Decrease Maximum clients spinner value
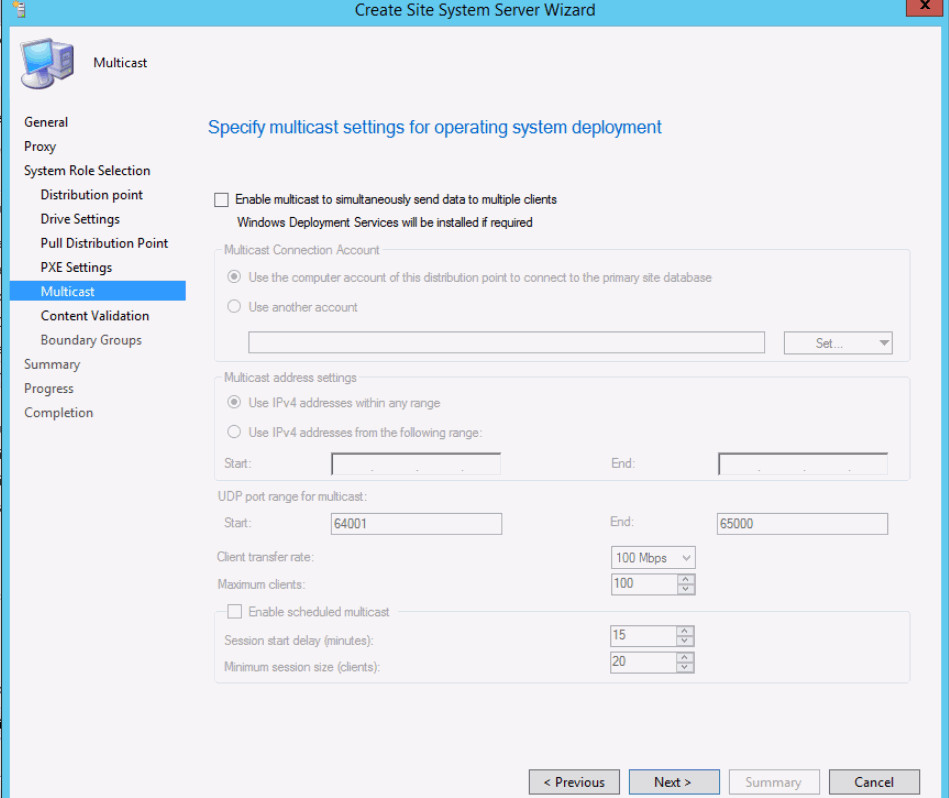The width and height of the screenshot is (949, 798). 686,589
